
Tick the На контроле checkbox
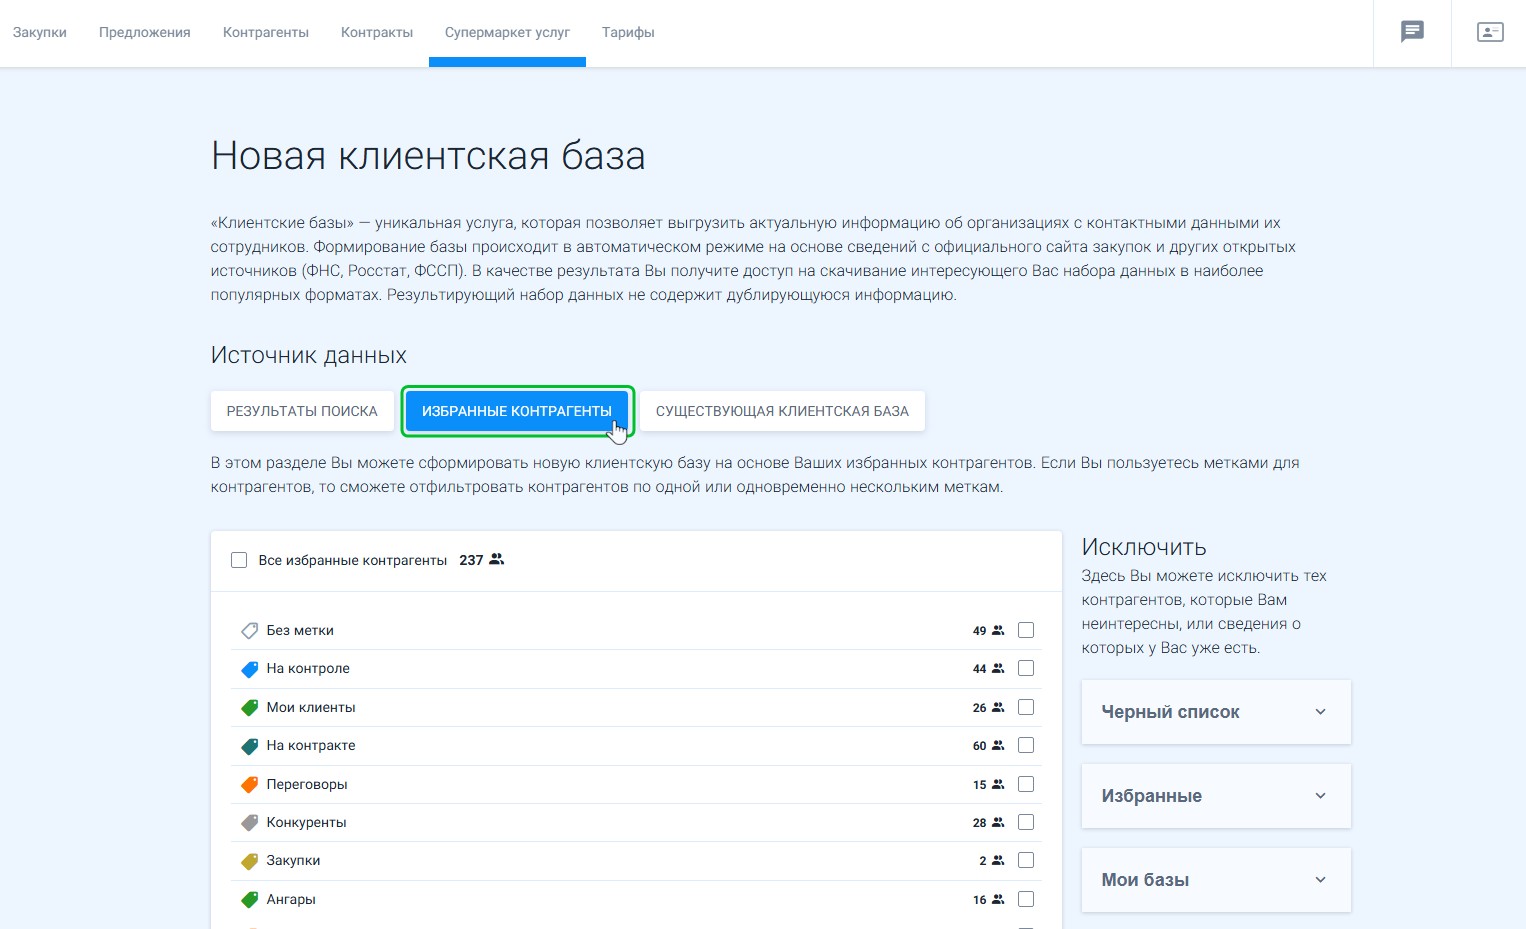(1026, 668)
